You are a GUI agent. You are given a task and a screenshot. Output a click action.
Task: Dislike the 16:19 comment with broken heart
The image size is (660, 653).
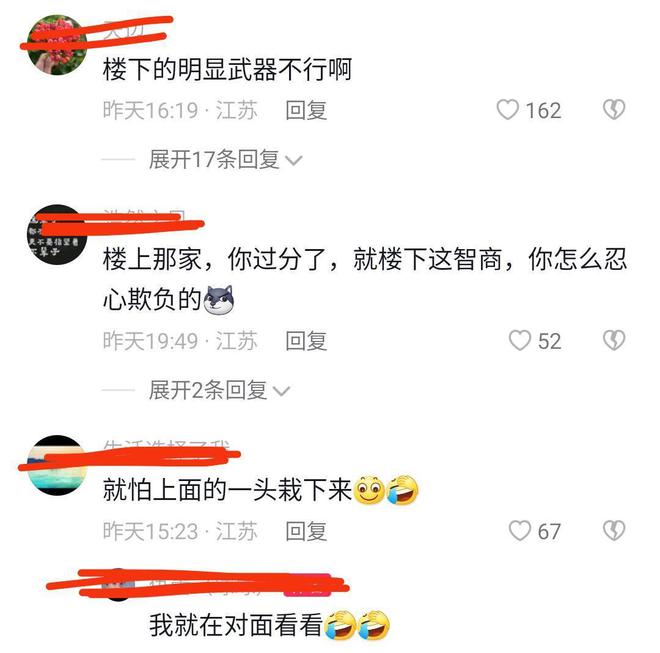614,110
